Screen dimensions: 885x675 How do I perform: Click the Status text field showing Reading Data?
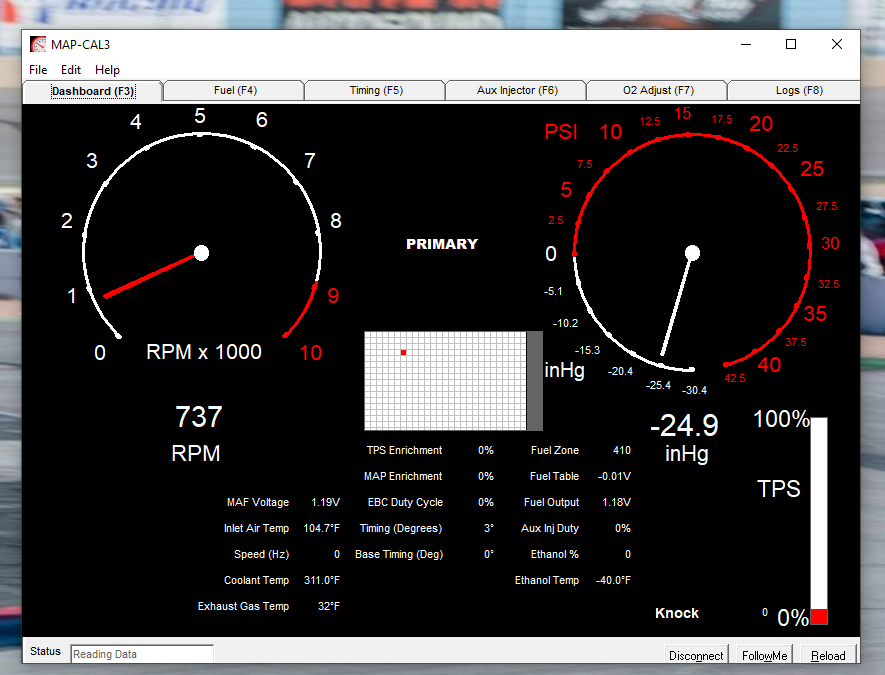coord(142,654)
